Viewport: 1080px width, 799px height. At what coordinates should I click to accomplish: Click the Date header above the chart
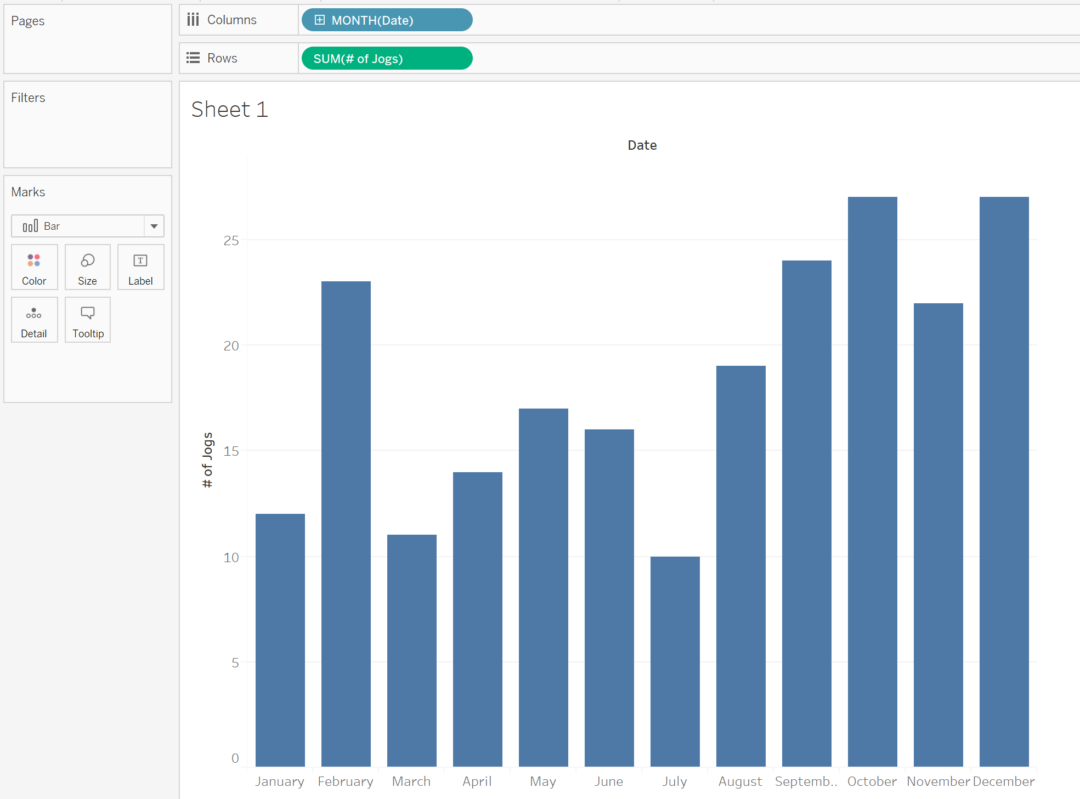point(642,145)
